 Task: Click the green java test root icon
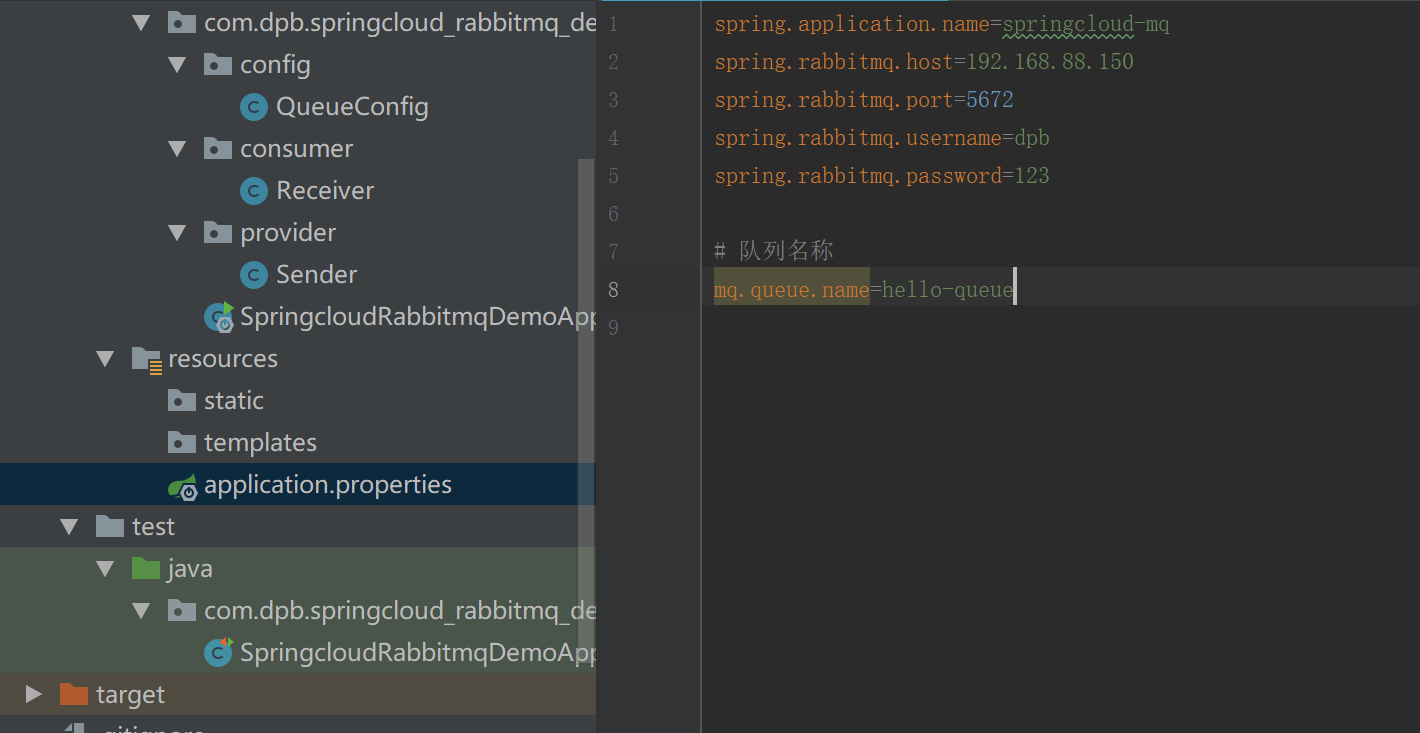[146, 569]
